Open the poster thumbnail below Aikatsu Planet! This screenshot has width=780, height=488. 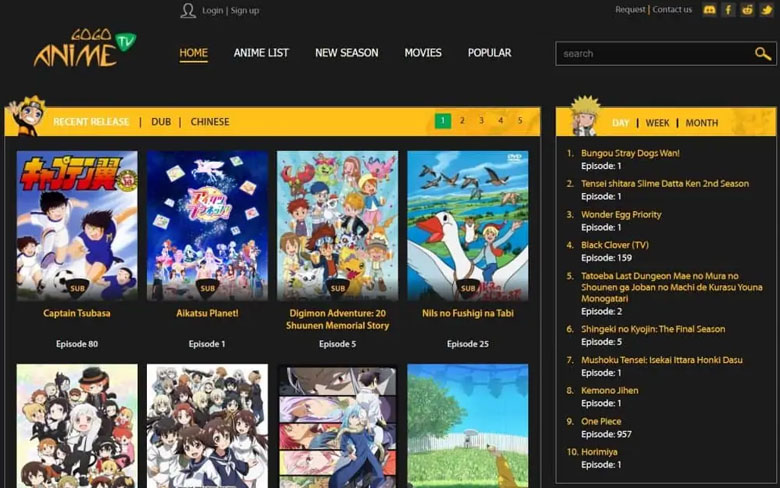coord(207,426)
